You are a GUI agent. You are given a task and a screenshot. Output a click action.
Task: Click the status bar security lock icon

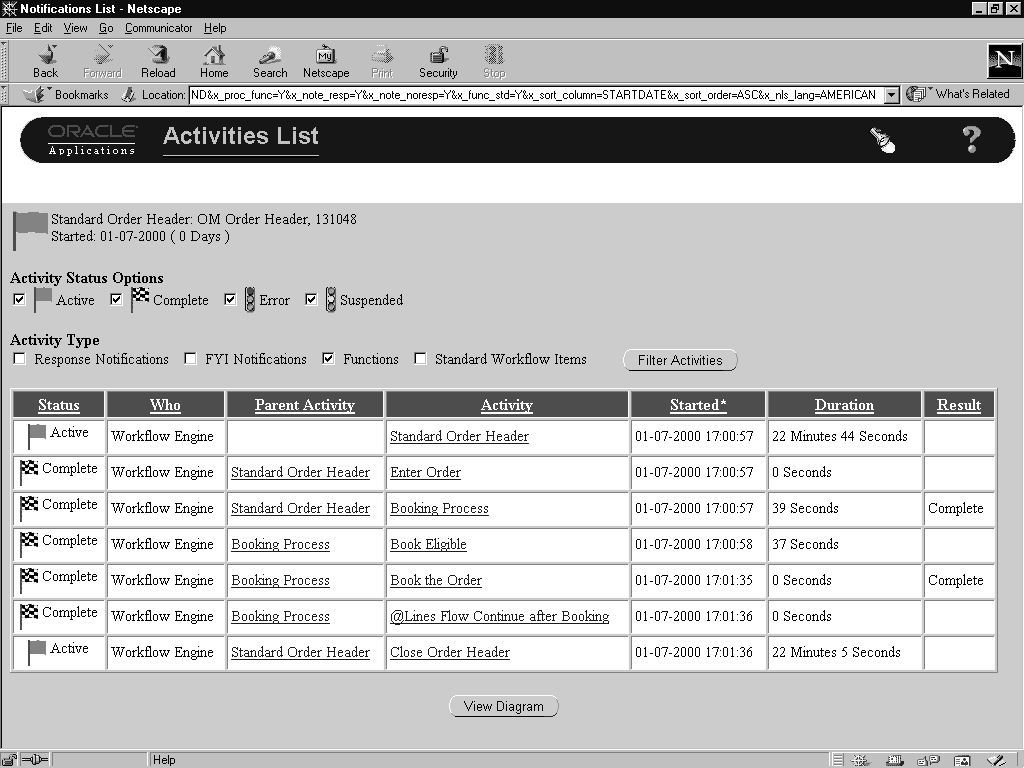(9, 760)
